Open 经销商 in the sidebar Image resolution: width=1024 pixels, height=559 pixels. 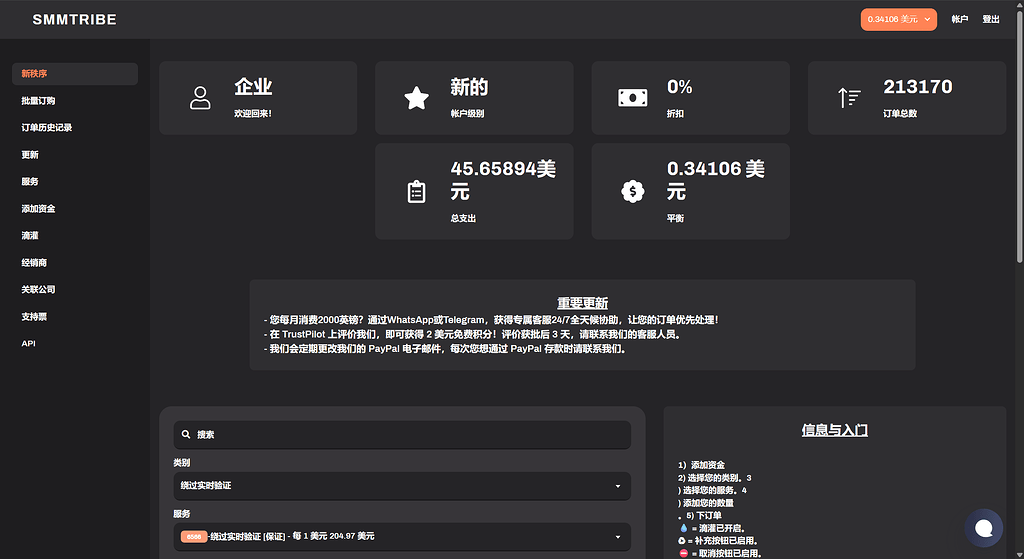pyautogui.click(x=34, y=263)
